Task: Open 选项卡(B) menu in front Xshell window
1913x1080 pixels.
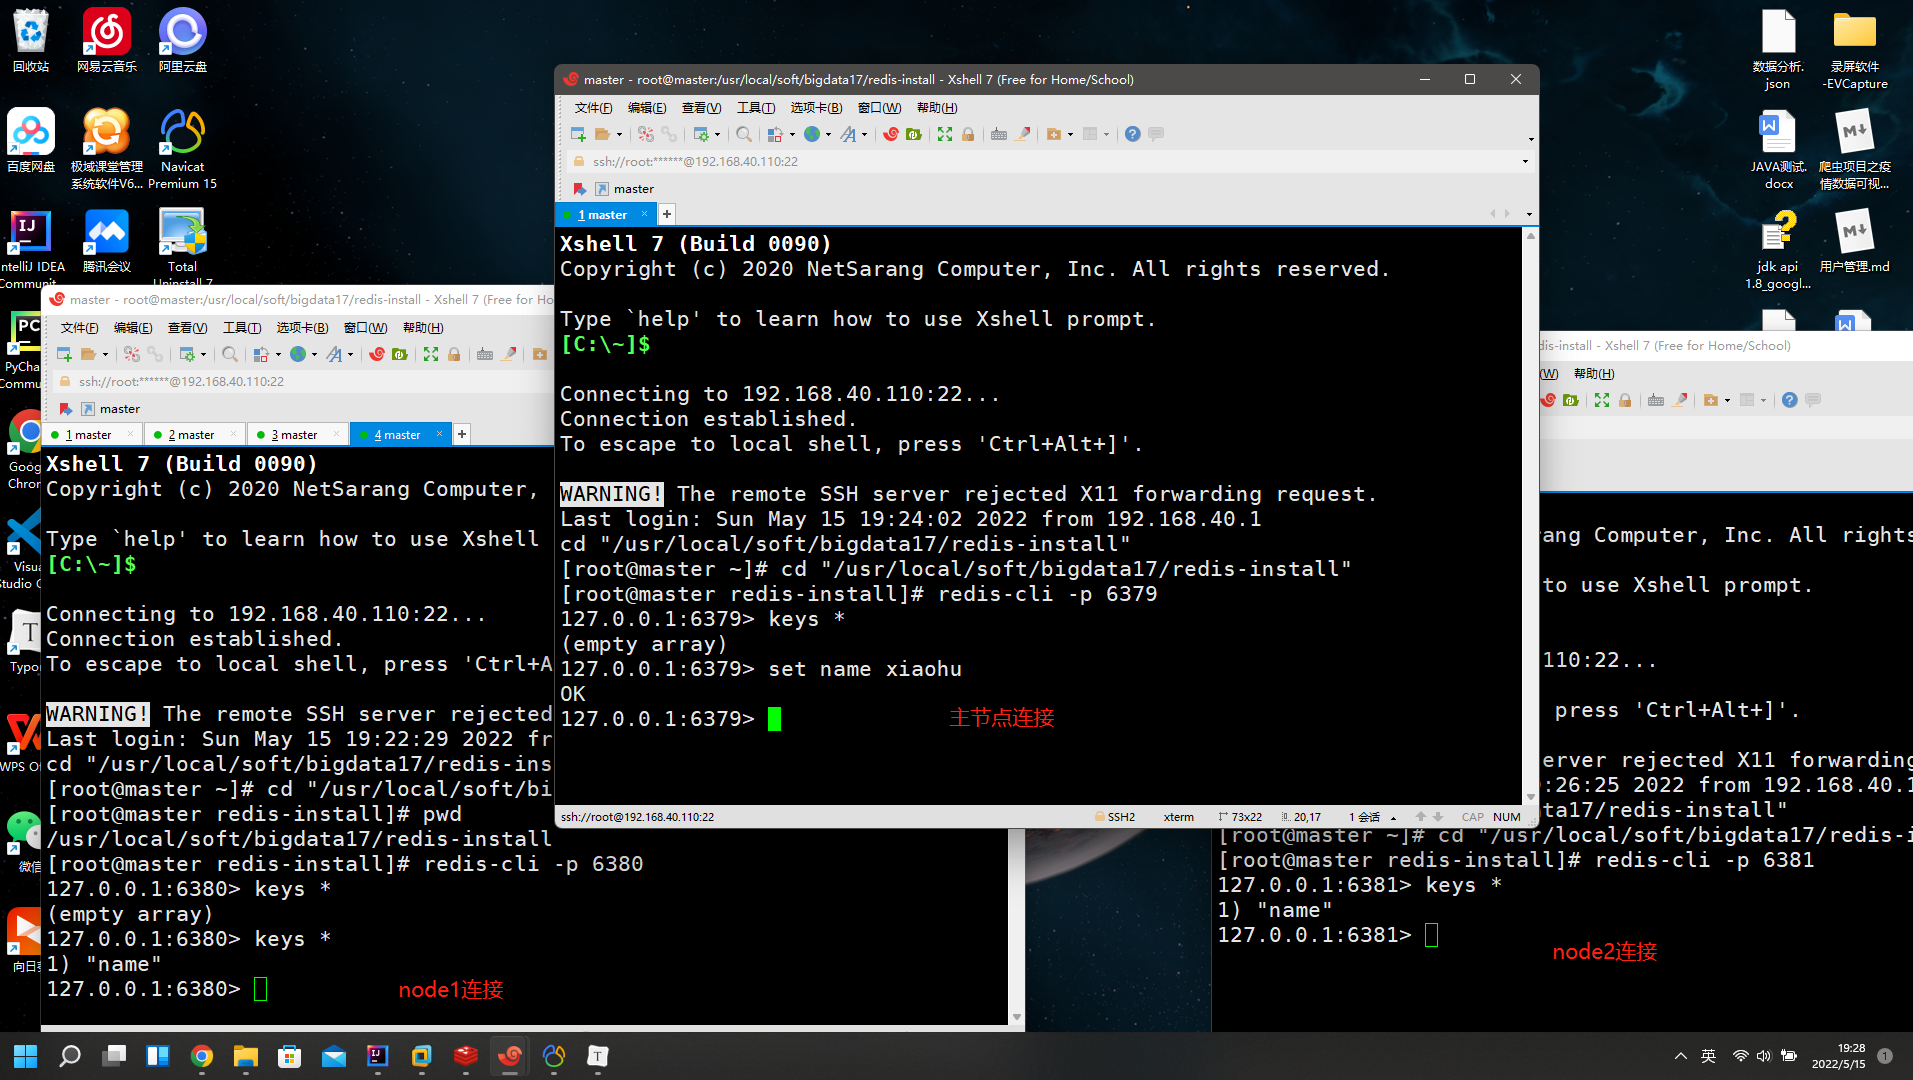Action: click(x=816, y=108)
